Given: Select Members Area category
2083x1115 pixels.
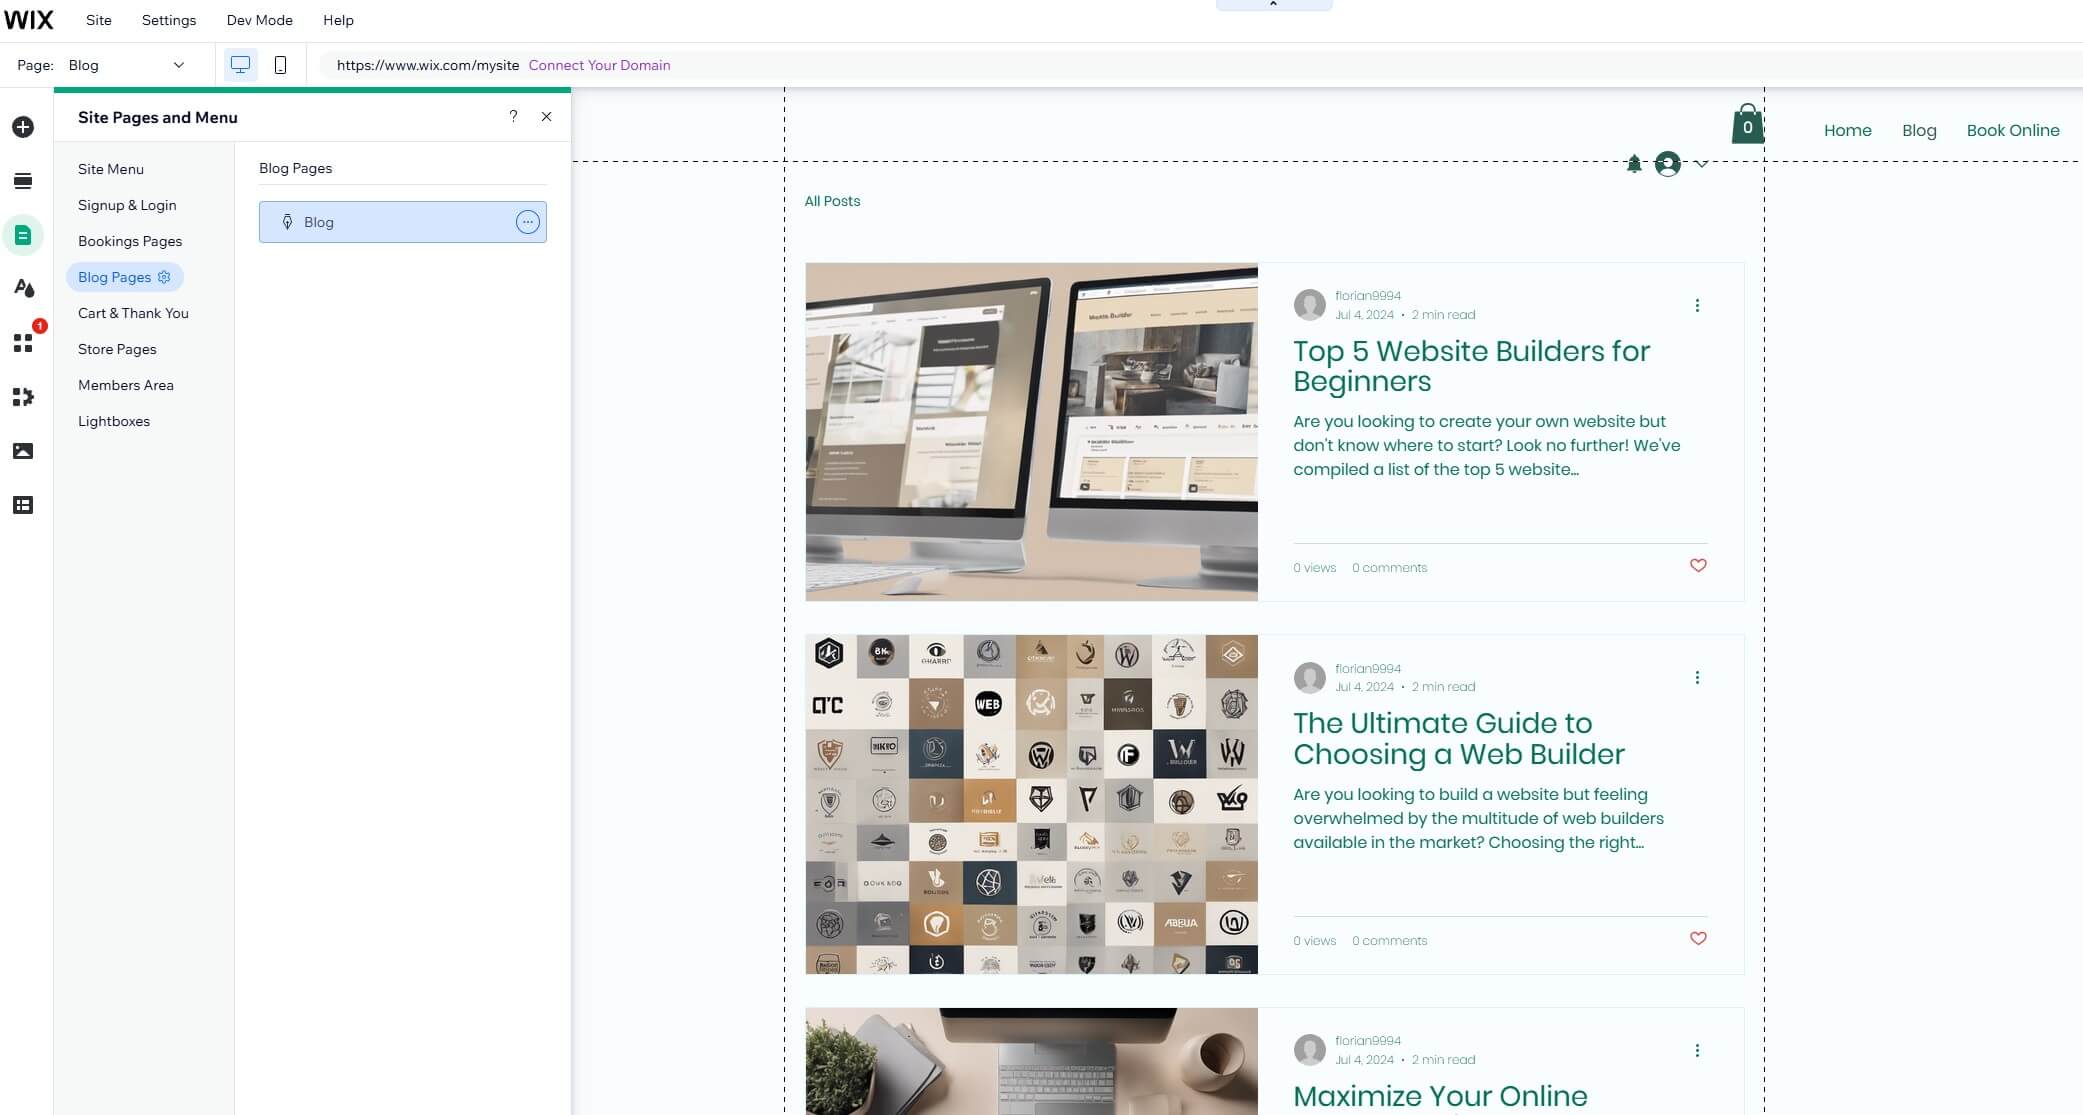Looking at the screenshot, I should pyautogui.click(x=126, y=385).
